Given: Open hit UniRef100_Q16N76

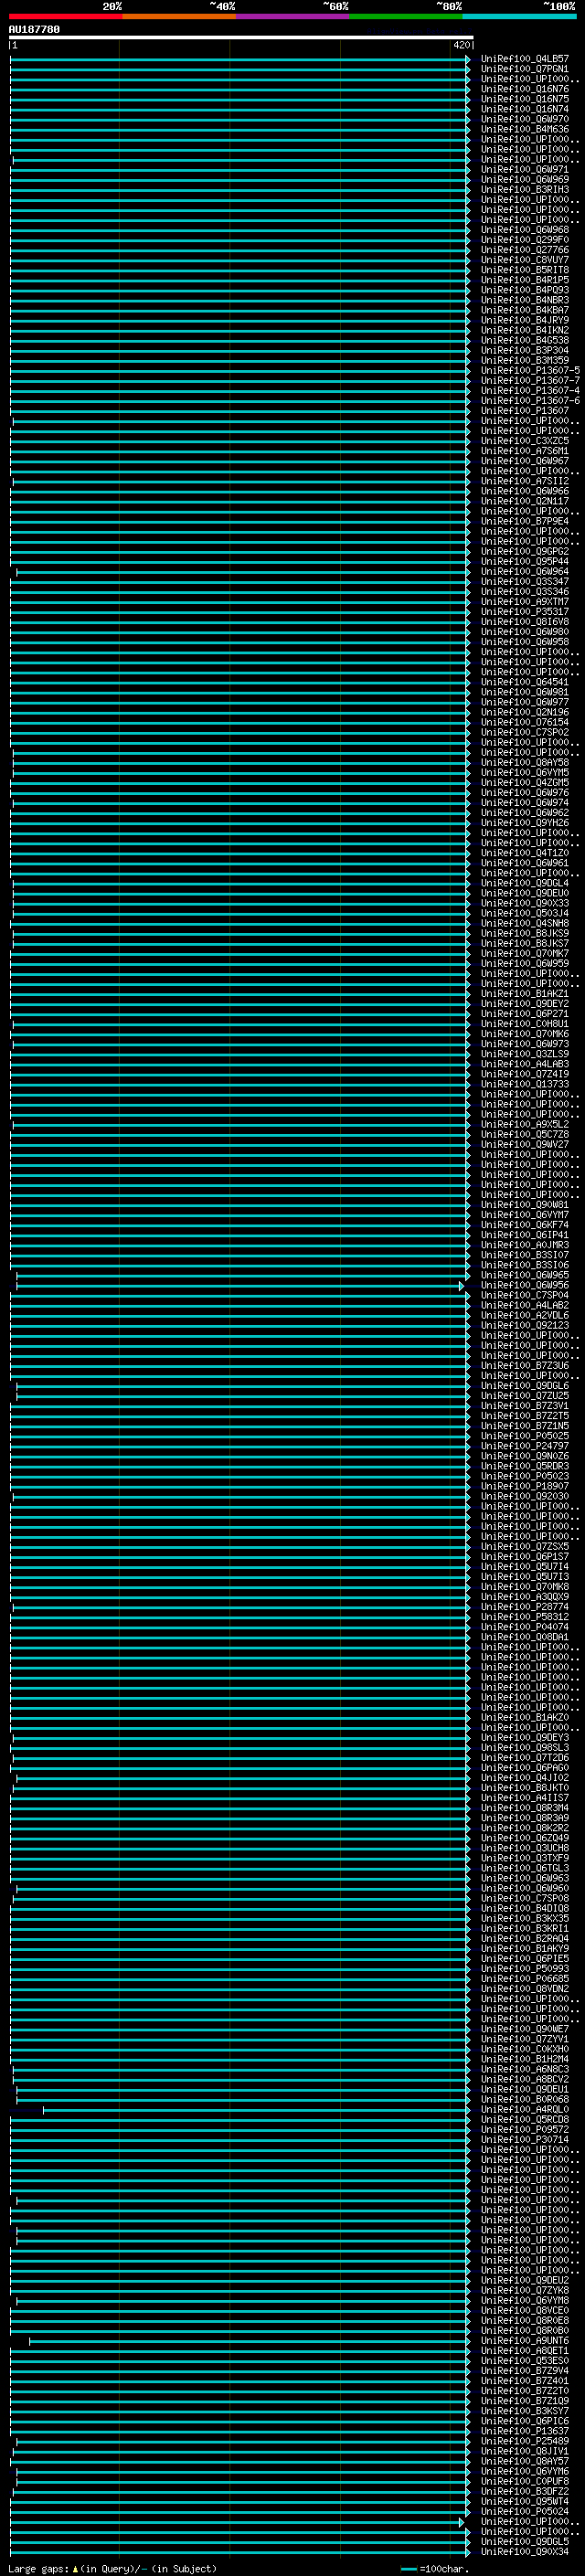Looking at the screenshot, I should [525, 89].
